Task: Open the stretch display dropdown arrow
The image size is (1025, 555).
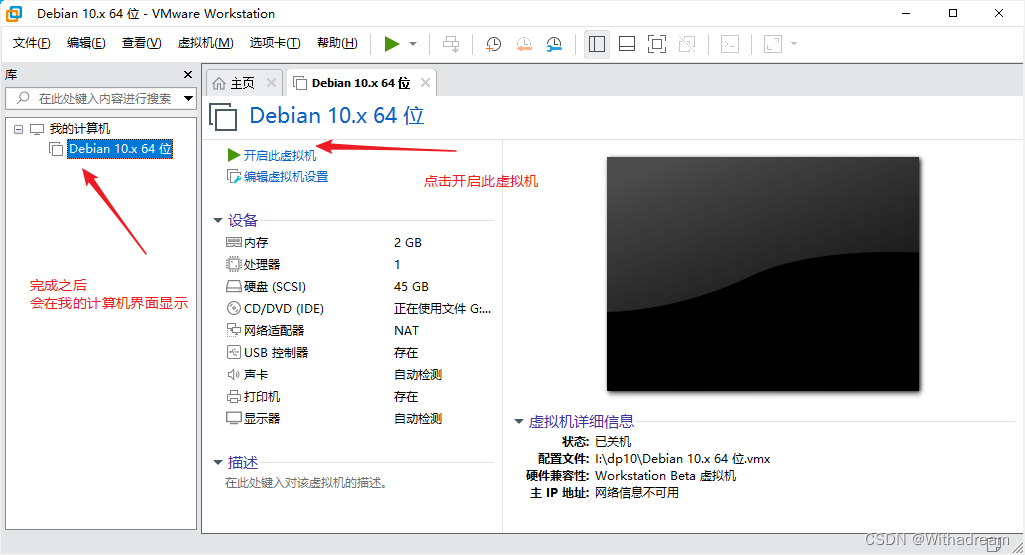Action: click(x=794, y=44)
